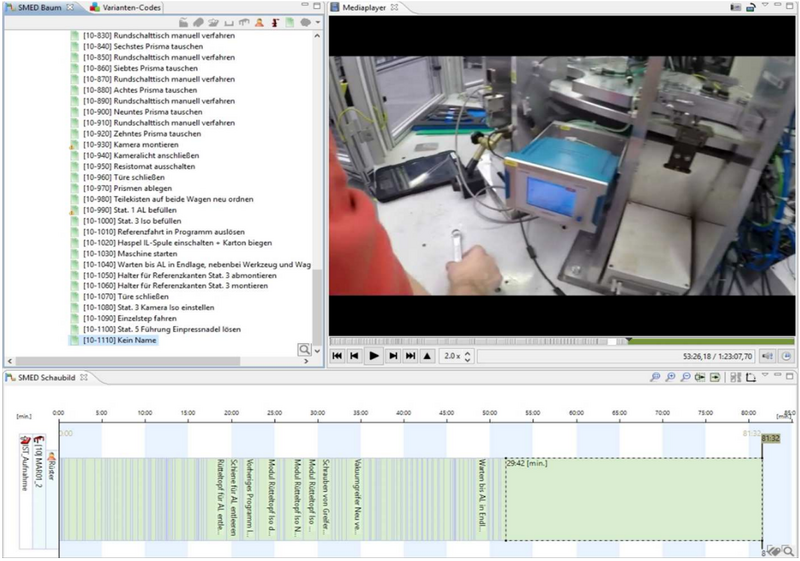This screenshot has height=561, width=800.
Task: Click the person icon in SMED Baum toolbar
Action: point(259,21)
